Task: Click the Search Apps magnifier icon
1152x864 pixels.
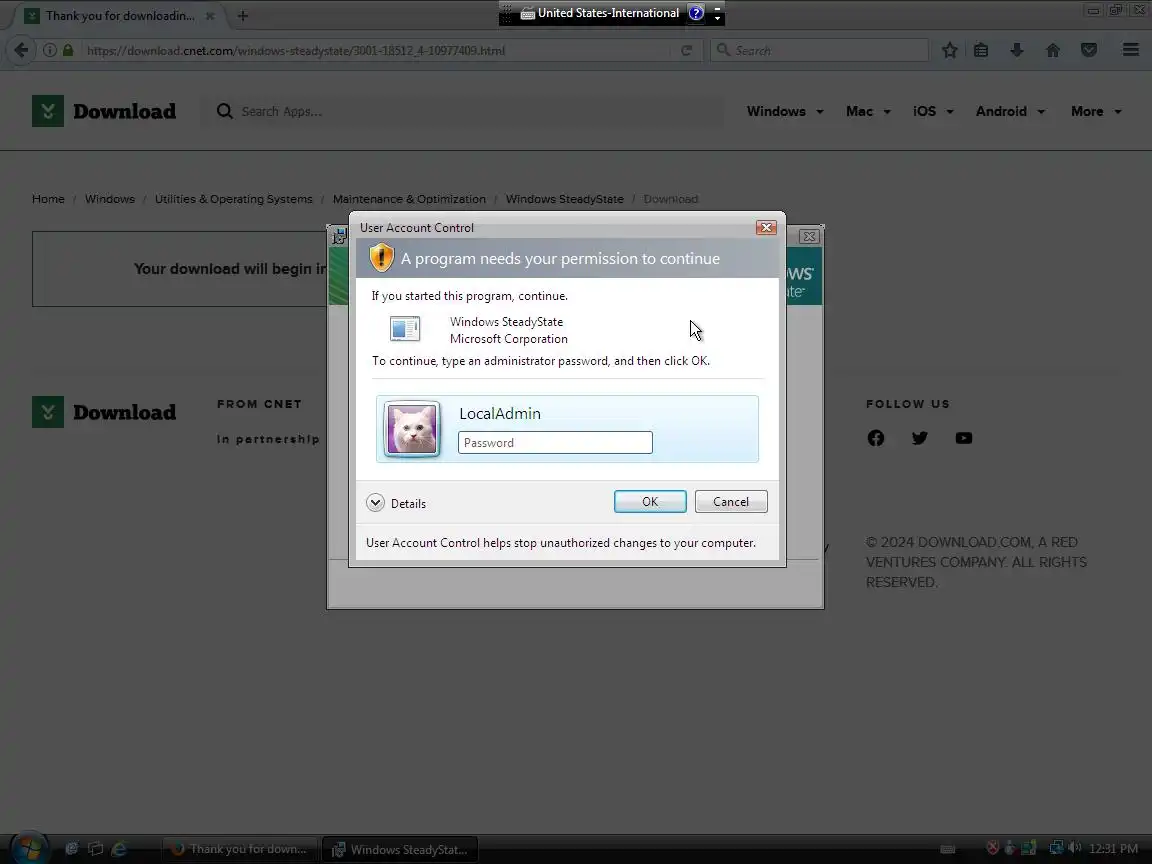Action: [x=225, y=111]
